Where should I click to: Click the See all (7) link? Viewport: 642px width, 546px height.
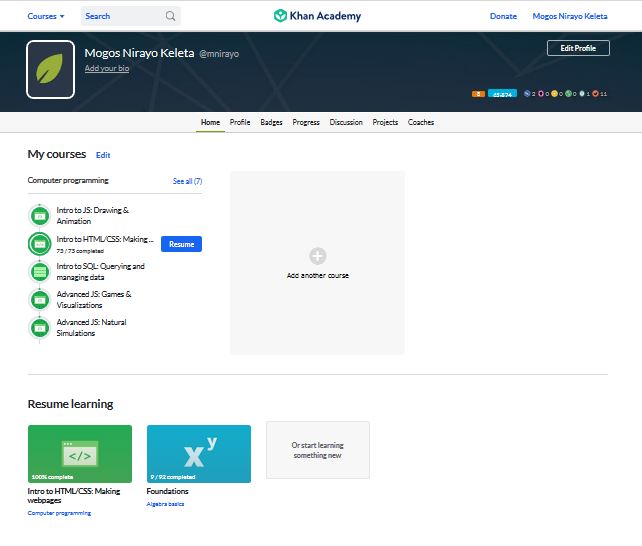[x=188, y=181]
